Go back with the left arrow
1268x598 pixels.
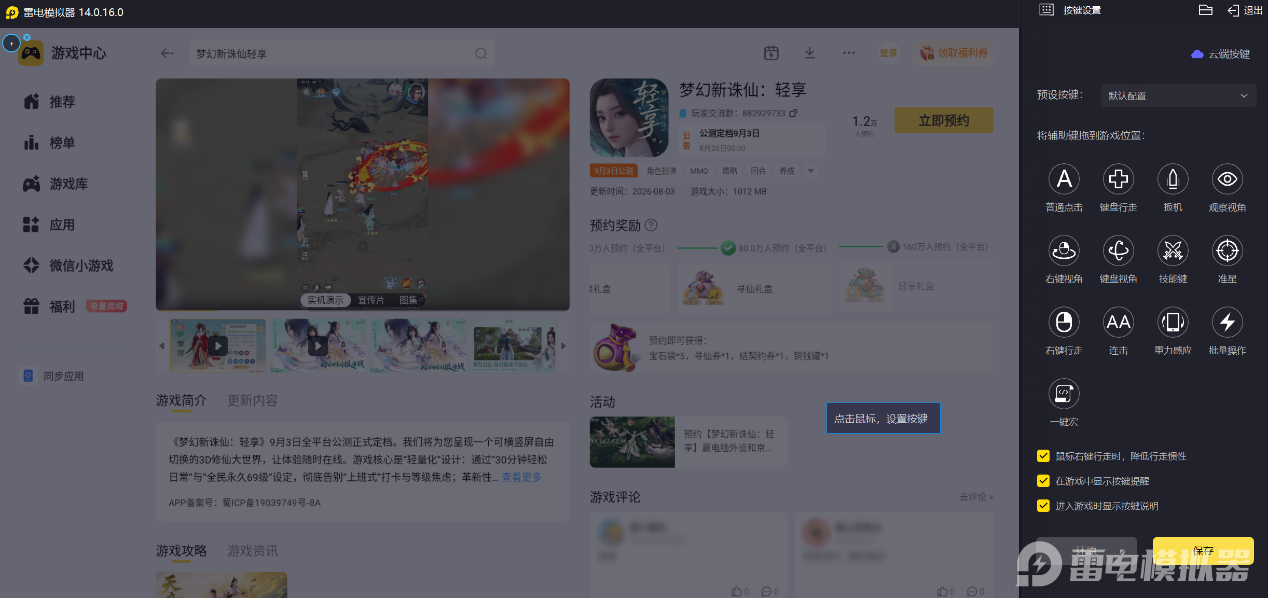(167, 53)
